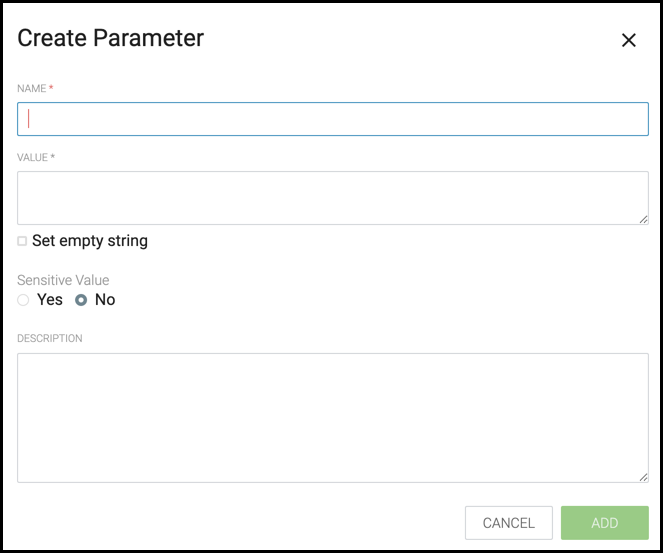The image size is (663, 553).
Task: Click the resize grip of the VALUE text area
Action: tap(643, 219)
